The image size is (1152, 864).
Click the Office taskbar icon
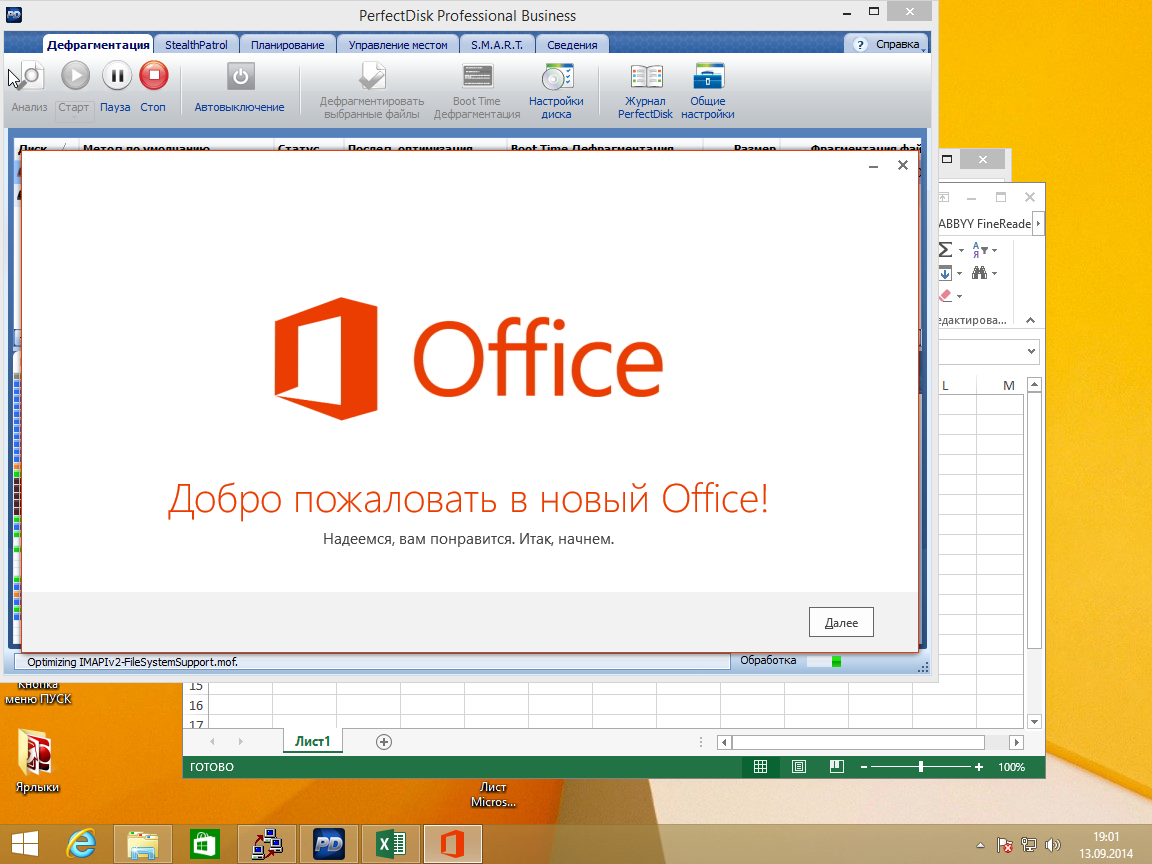(x=453, y=844)
